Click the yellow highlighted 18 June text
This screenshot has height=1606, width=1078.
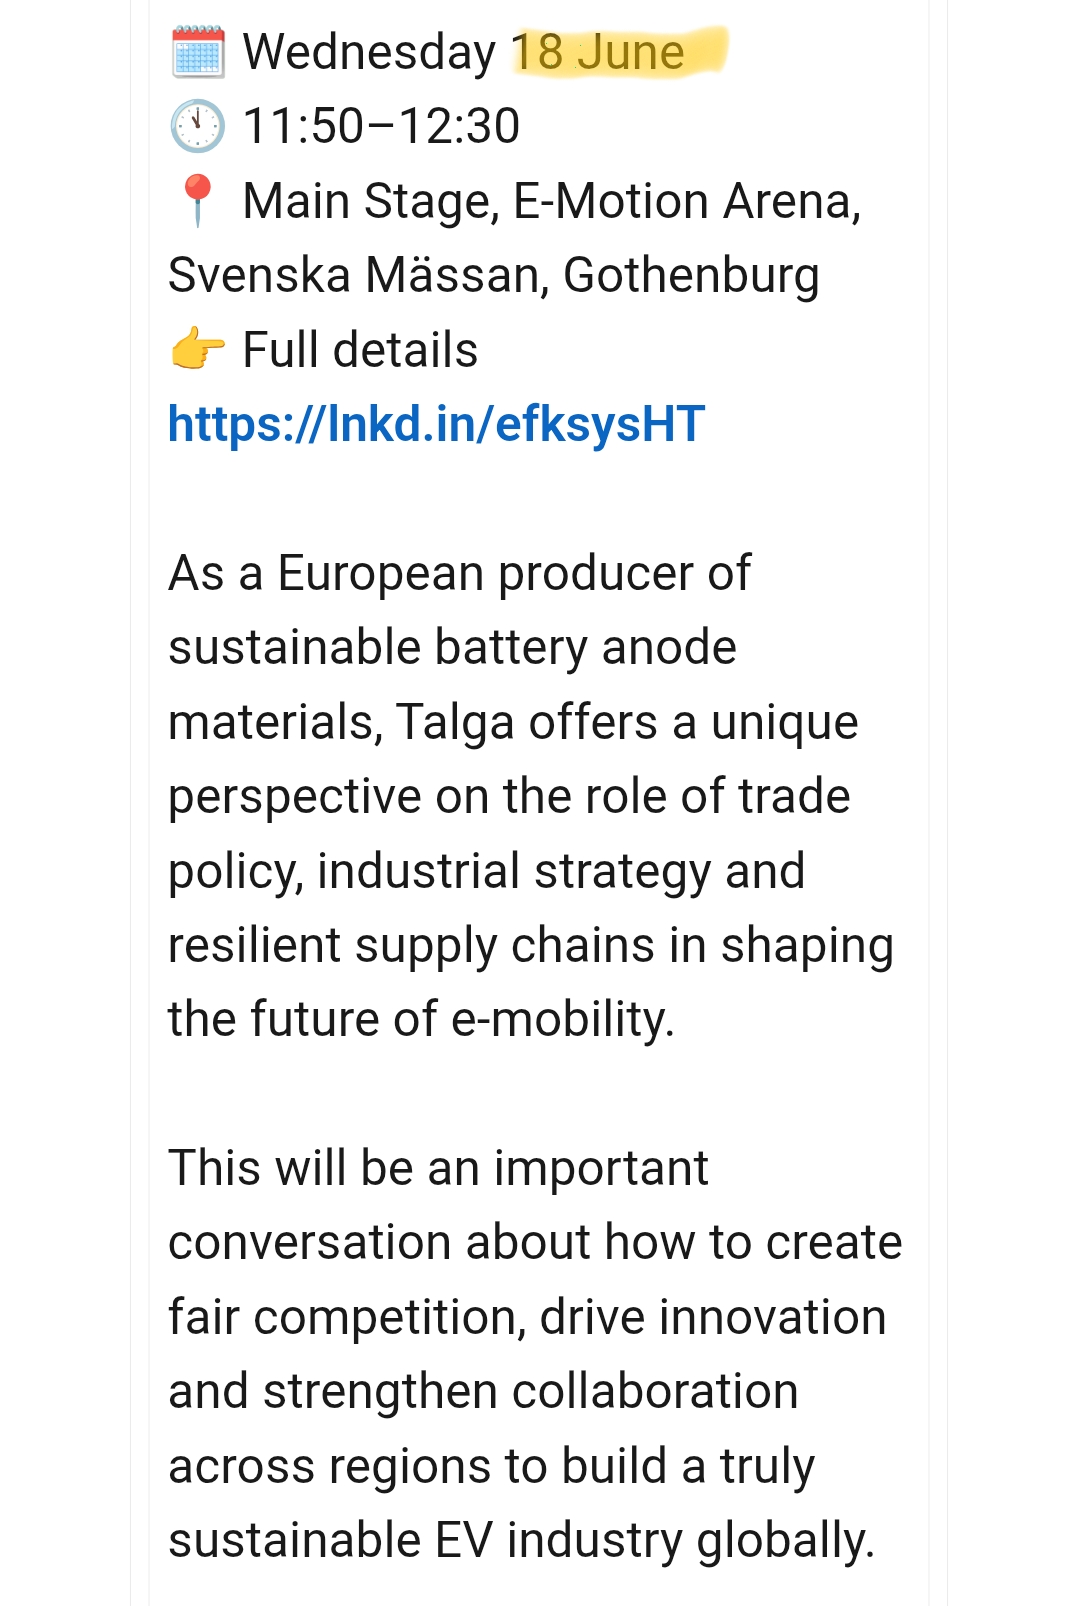598,52
